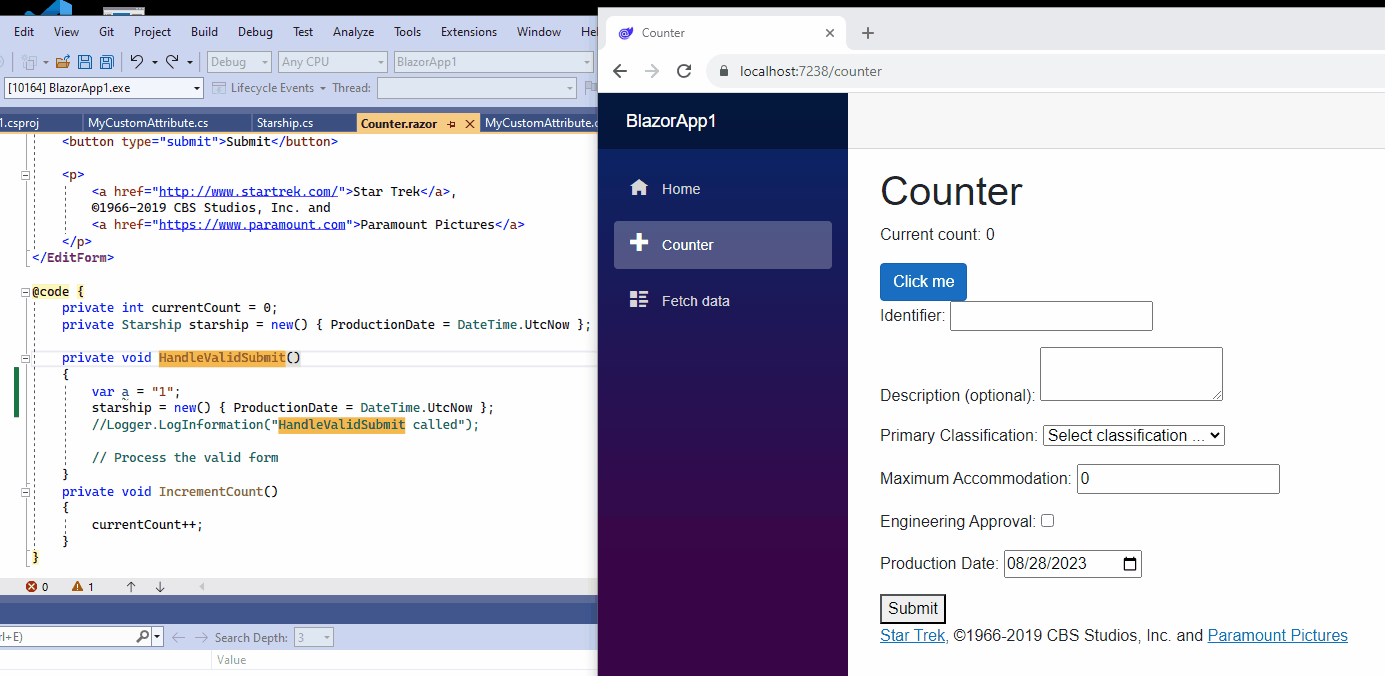Click the list icon next to Fetch data
The height and width of the screenshot is (676, 1385).
click(639, 299)
